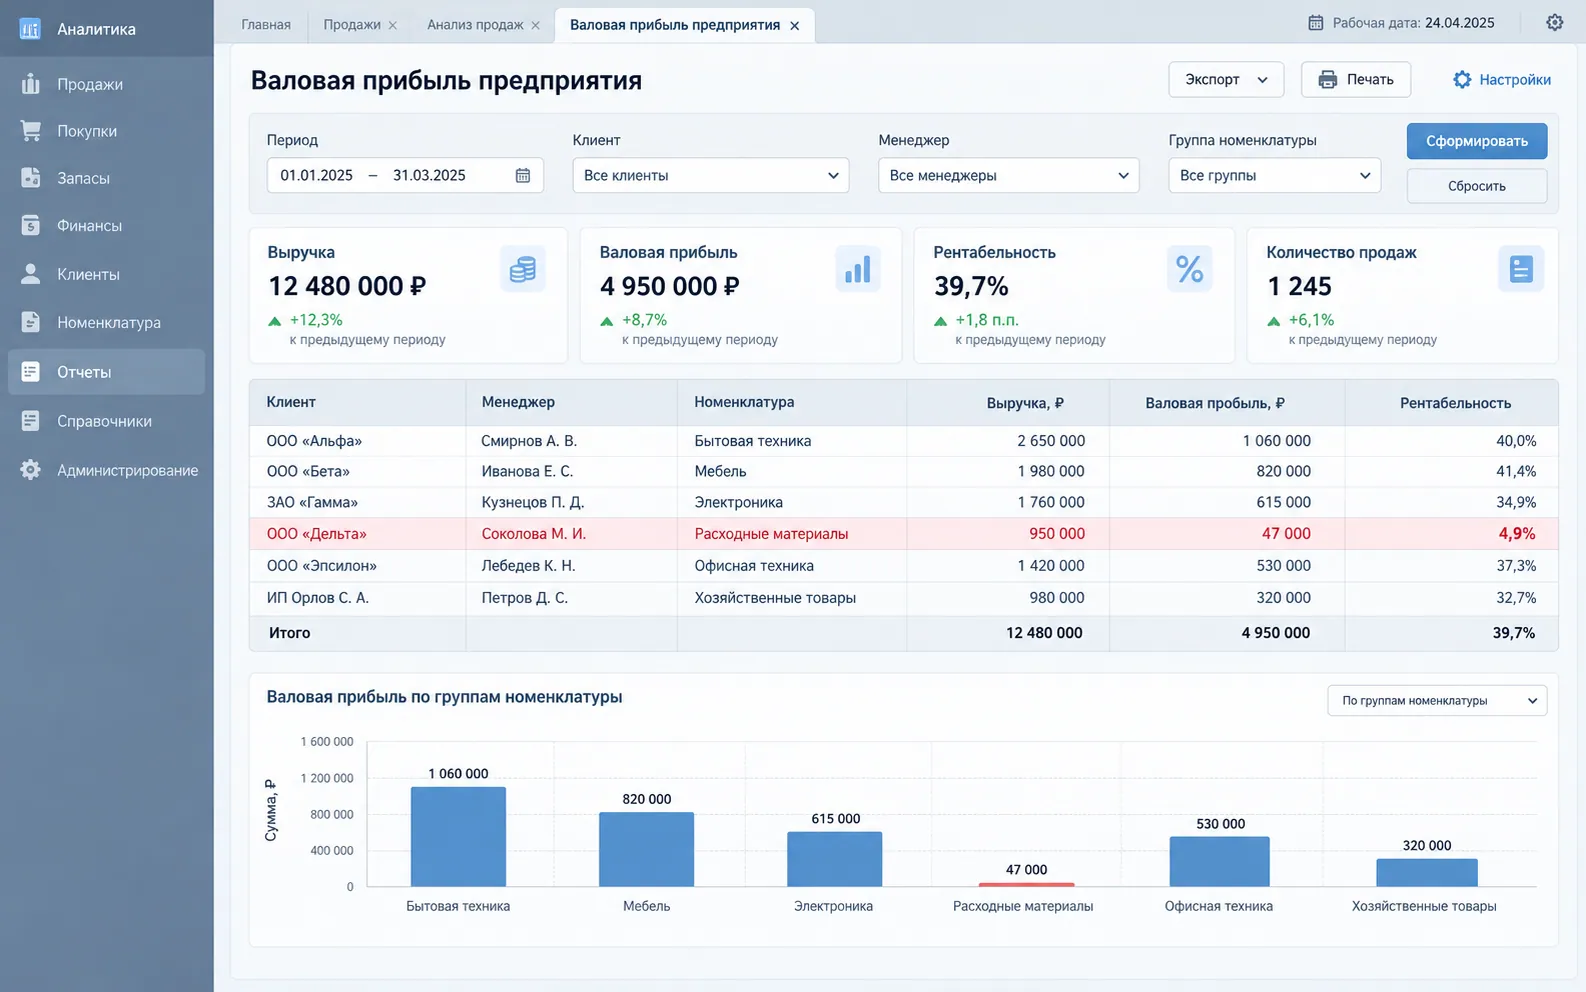Switch to the Главная tab

pyautogui.click(x=266, y=25)
